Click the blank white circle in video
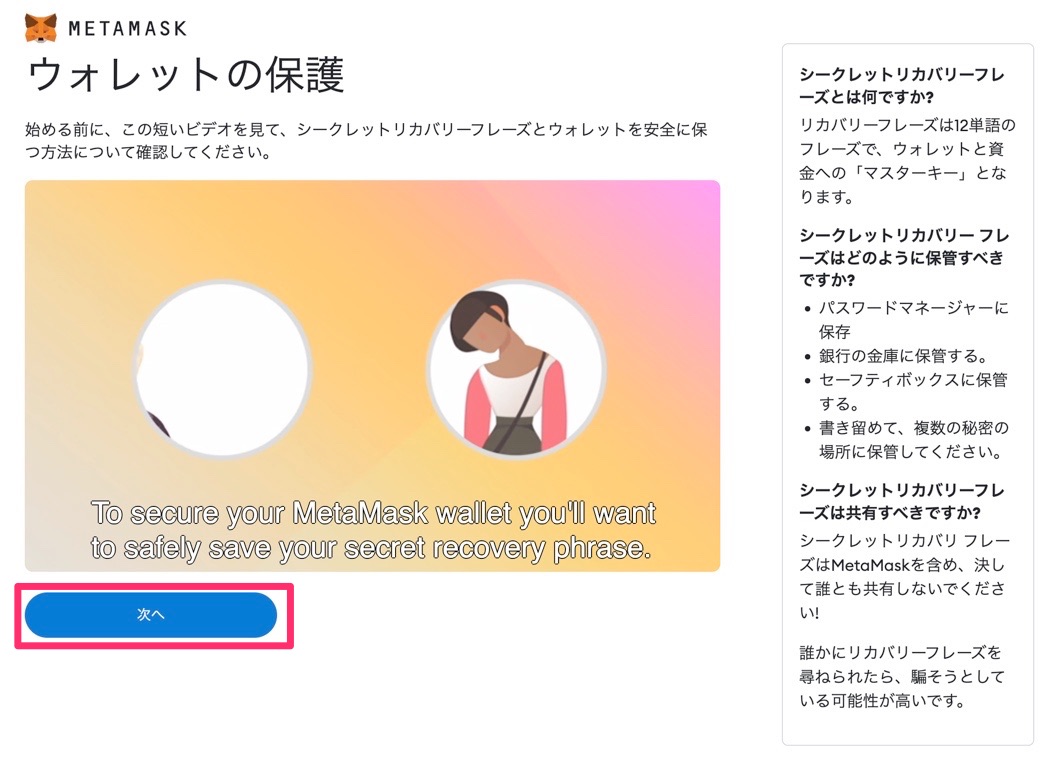The width and height of the screenshot is (1057, 767). coord(222,368)
